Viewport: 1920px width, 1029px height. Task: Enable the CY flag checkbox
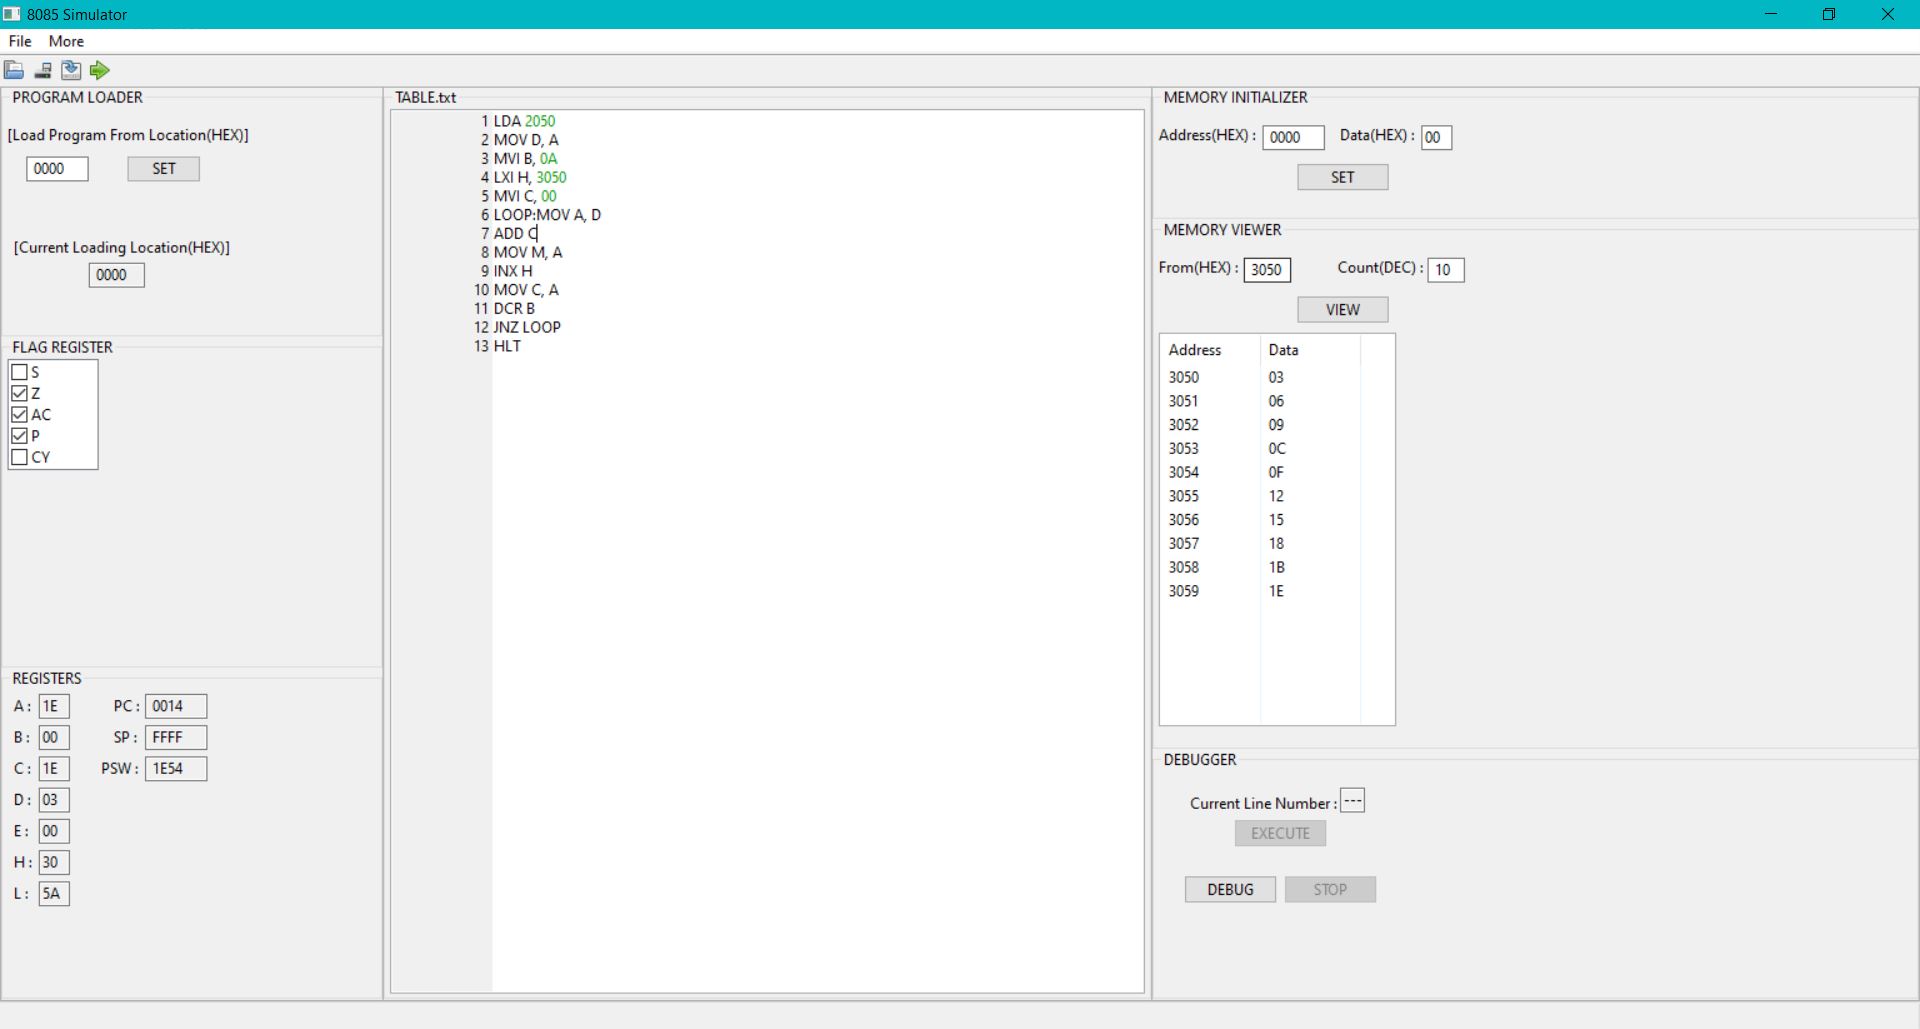(x=19, y=457)
